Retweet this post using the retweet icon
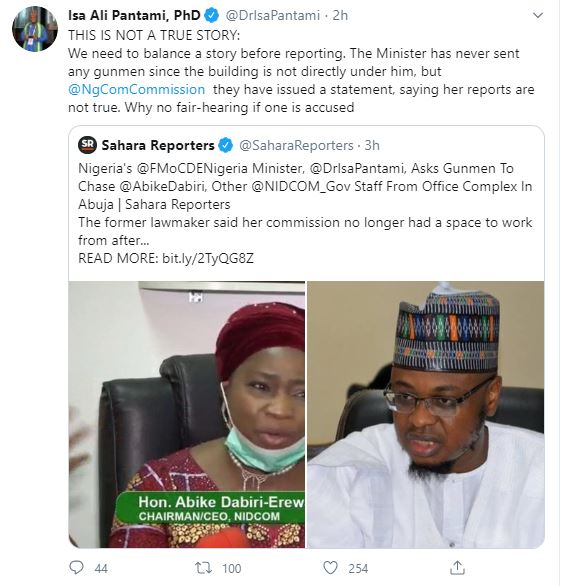Image resolution: width=563 pixels, height=586 pixels. [x=204, y=568]
